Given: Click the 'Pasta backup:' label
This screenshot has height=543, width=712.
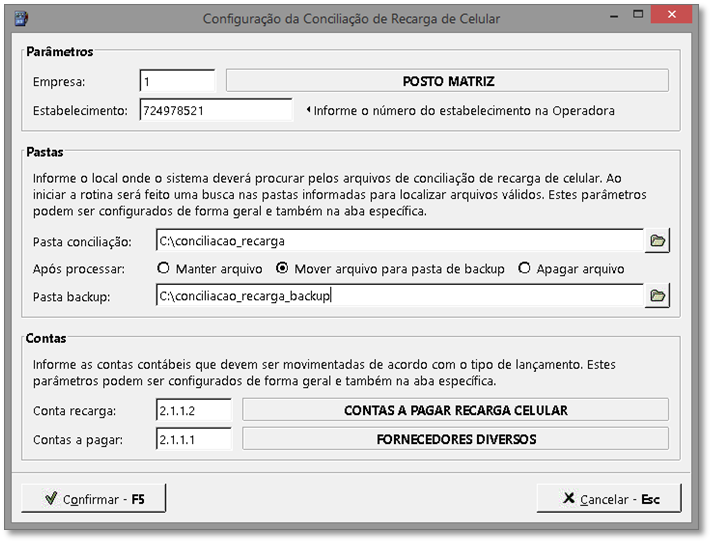Looking at the screenshot, I should coord(71,297).
